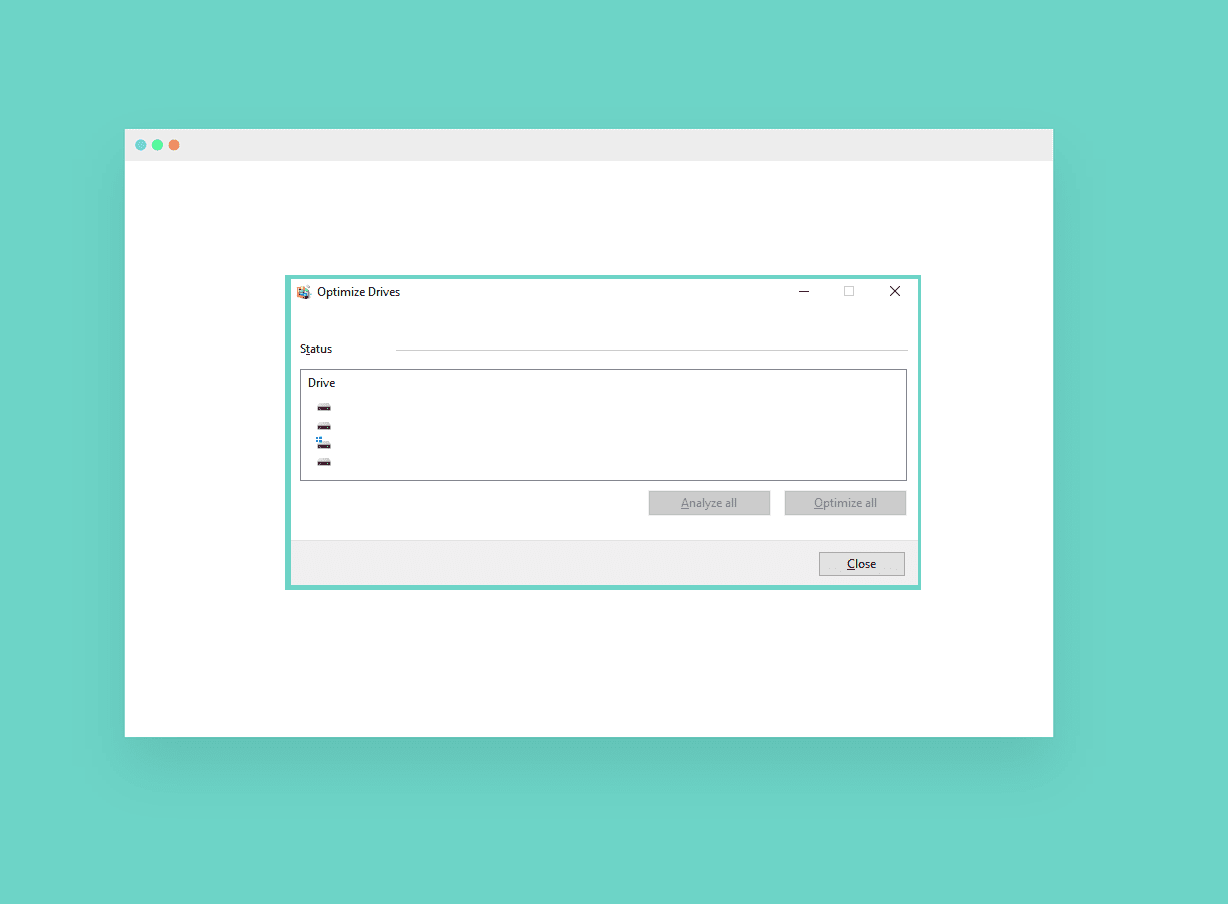The height and width of the screenshot is (904, 1228).
Task: Select the first drive icon in the list
Action: pos(324,407)
